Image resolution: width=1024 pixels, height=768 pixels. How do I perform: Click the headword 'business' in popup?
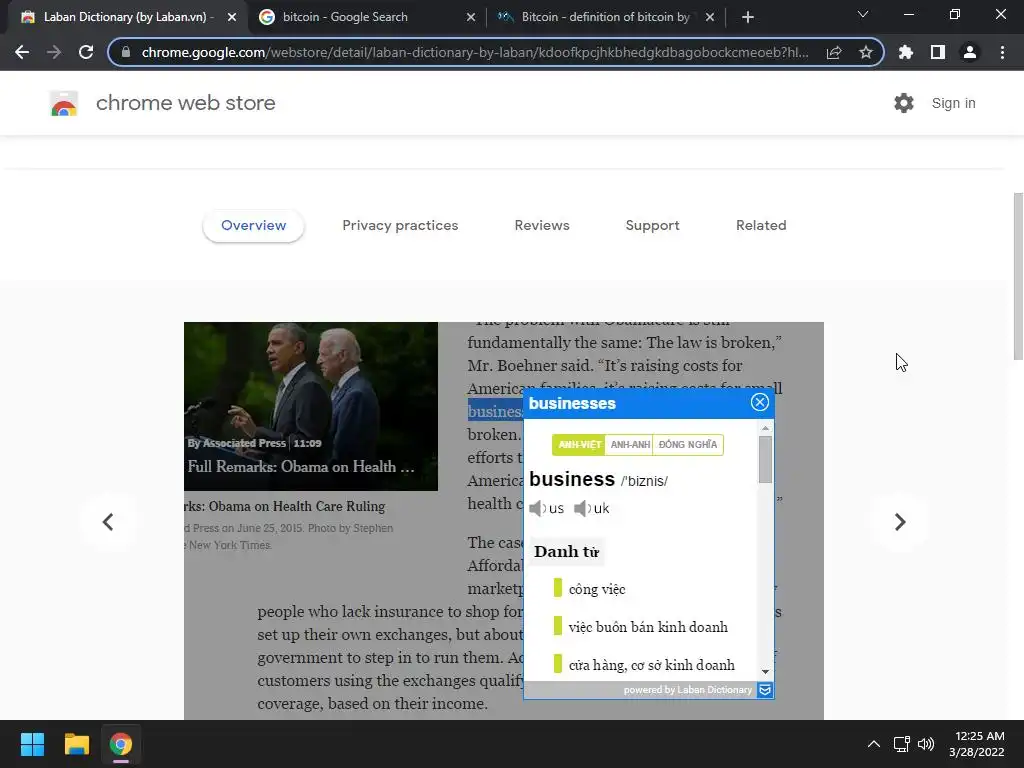point(572,479)
